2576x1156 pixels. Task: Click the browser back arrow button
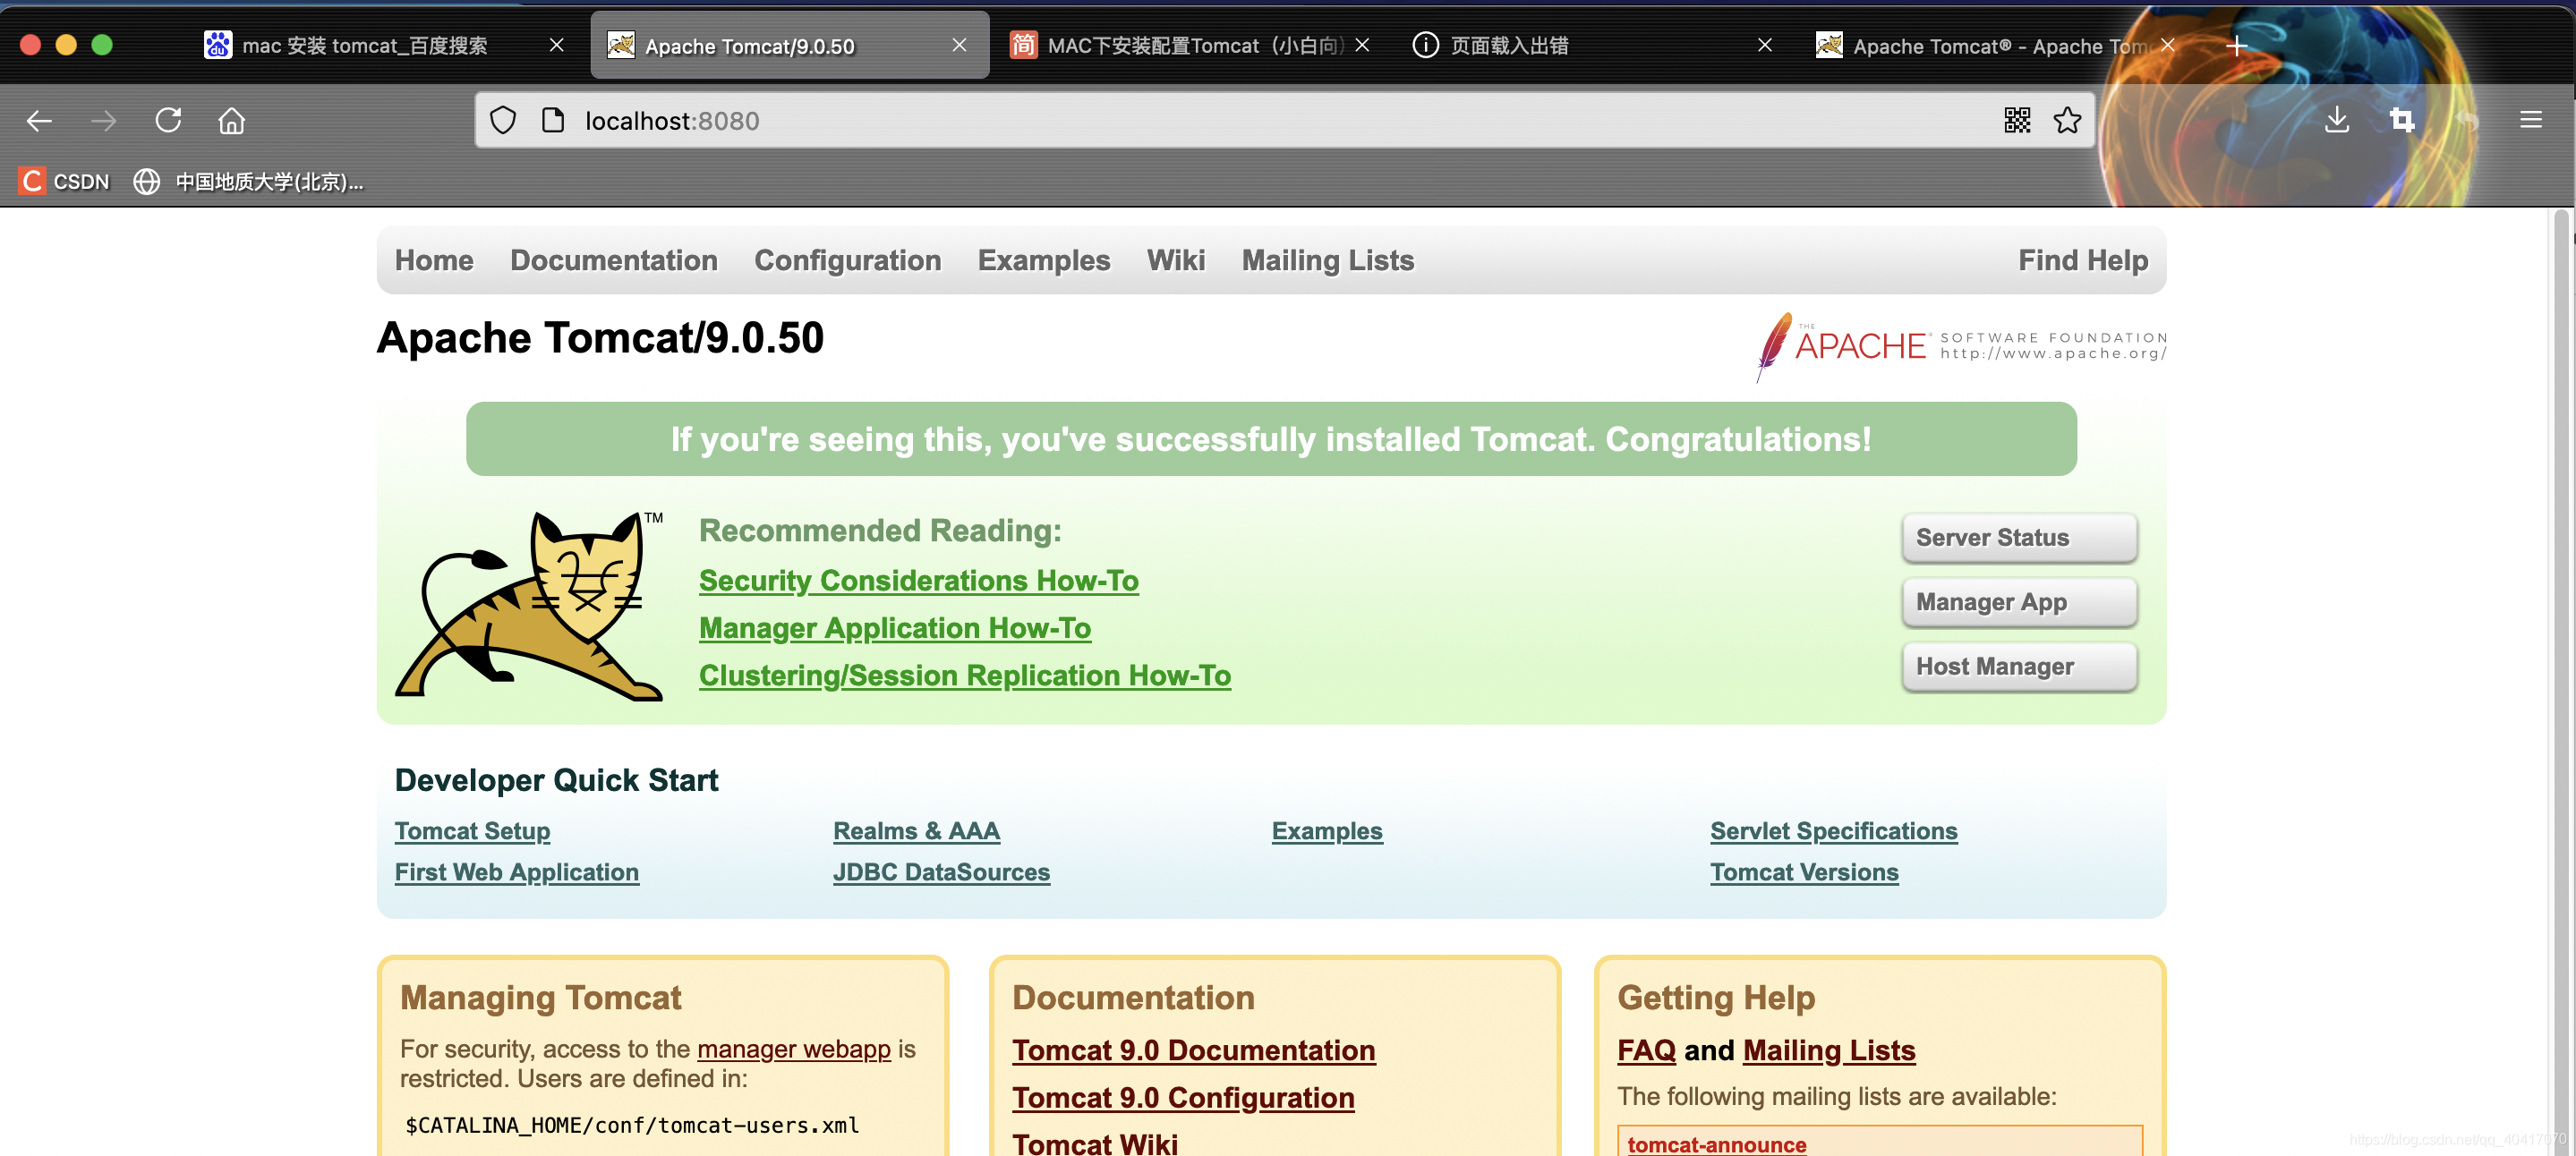click(39, 121)
